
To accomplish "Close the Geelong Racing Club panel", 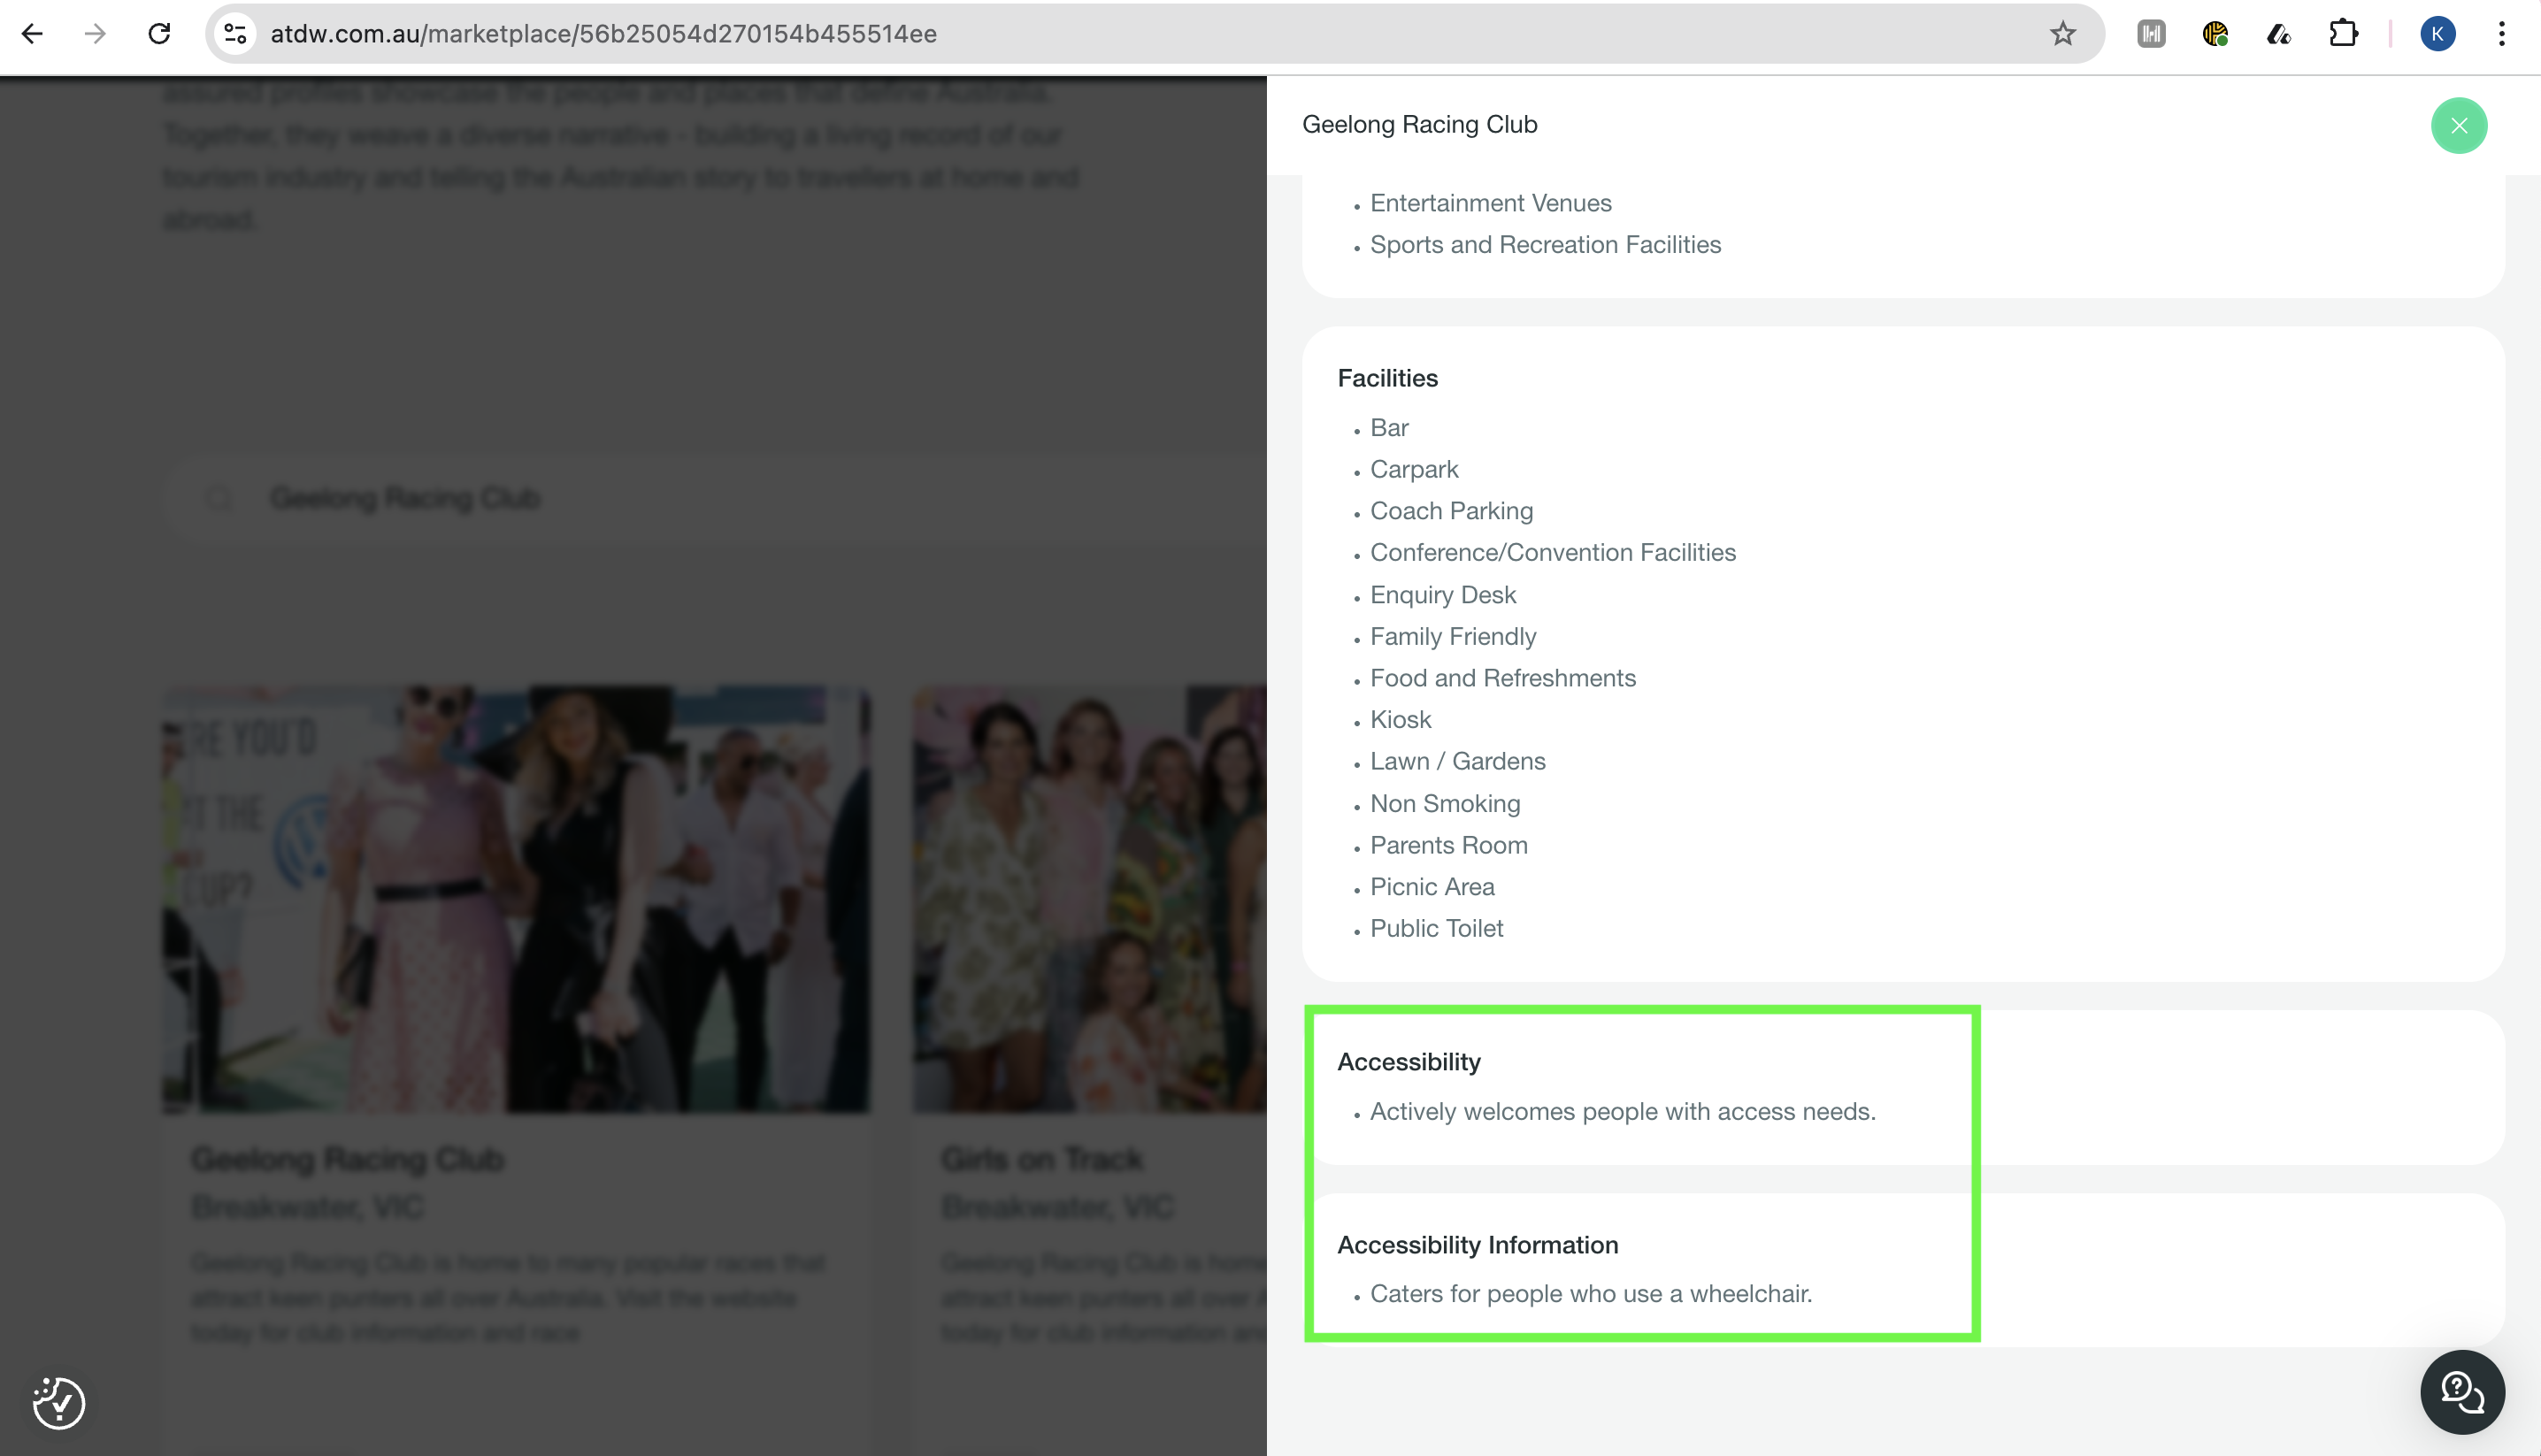I will pyautogui.click(x=2459, y=125).
